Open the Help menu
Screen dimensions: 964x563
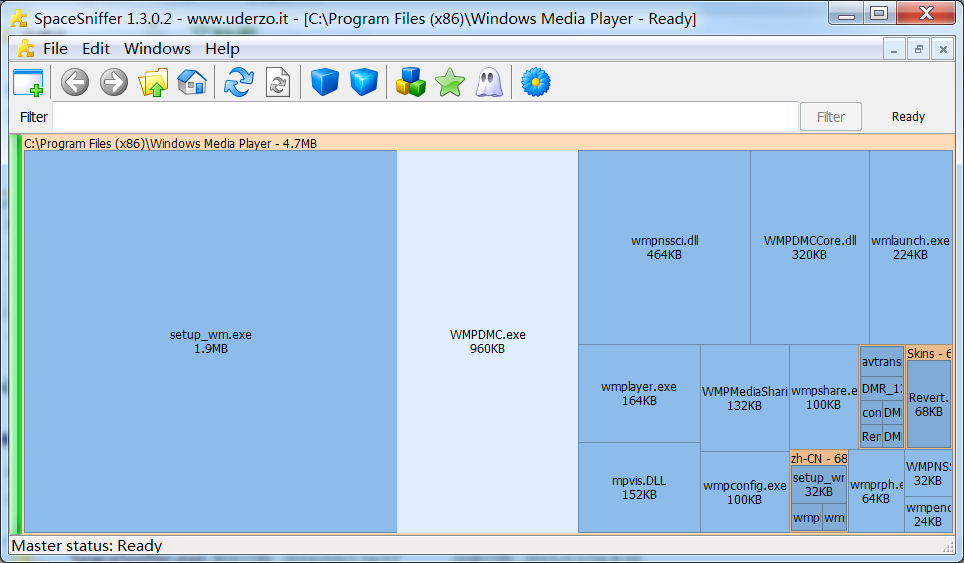click(222, 49)
